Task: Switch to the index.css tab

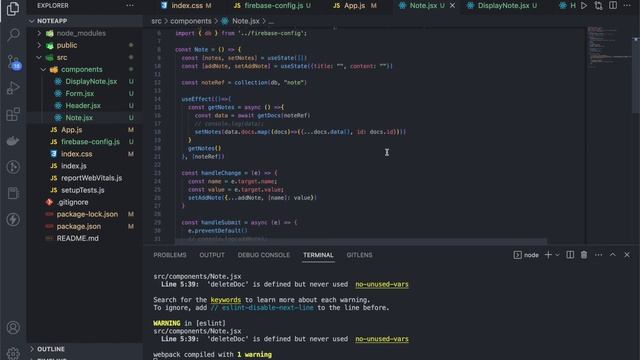Action: [187, 6]
